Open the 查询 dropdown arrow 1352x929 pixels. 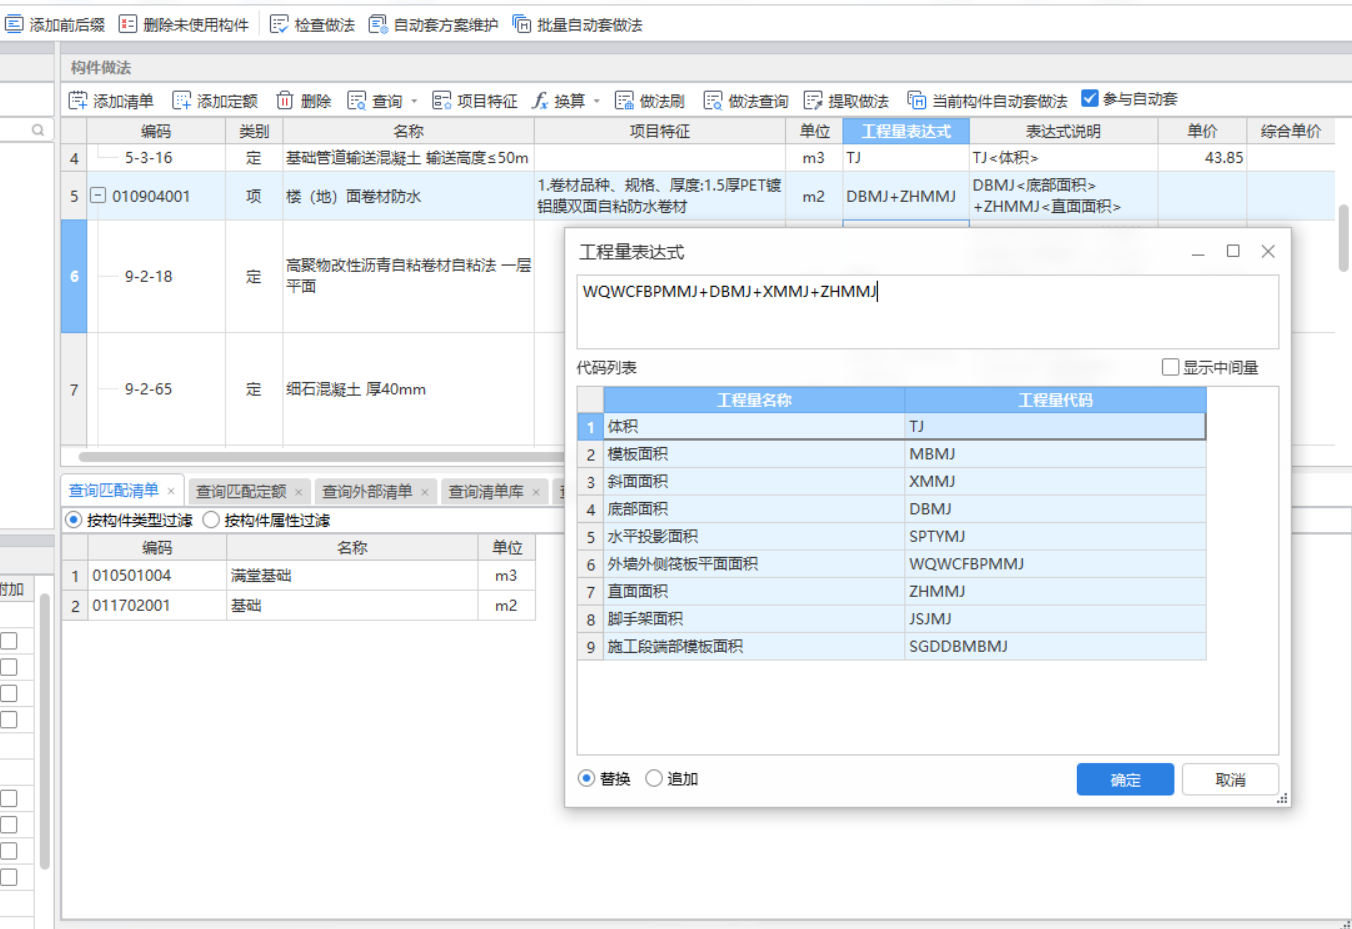[x=414, y=101]
